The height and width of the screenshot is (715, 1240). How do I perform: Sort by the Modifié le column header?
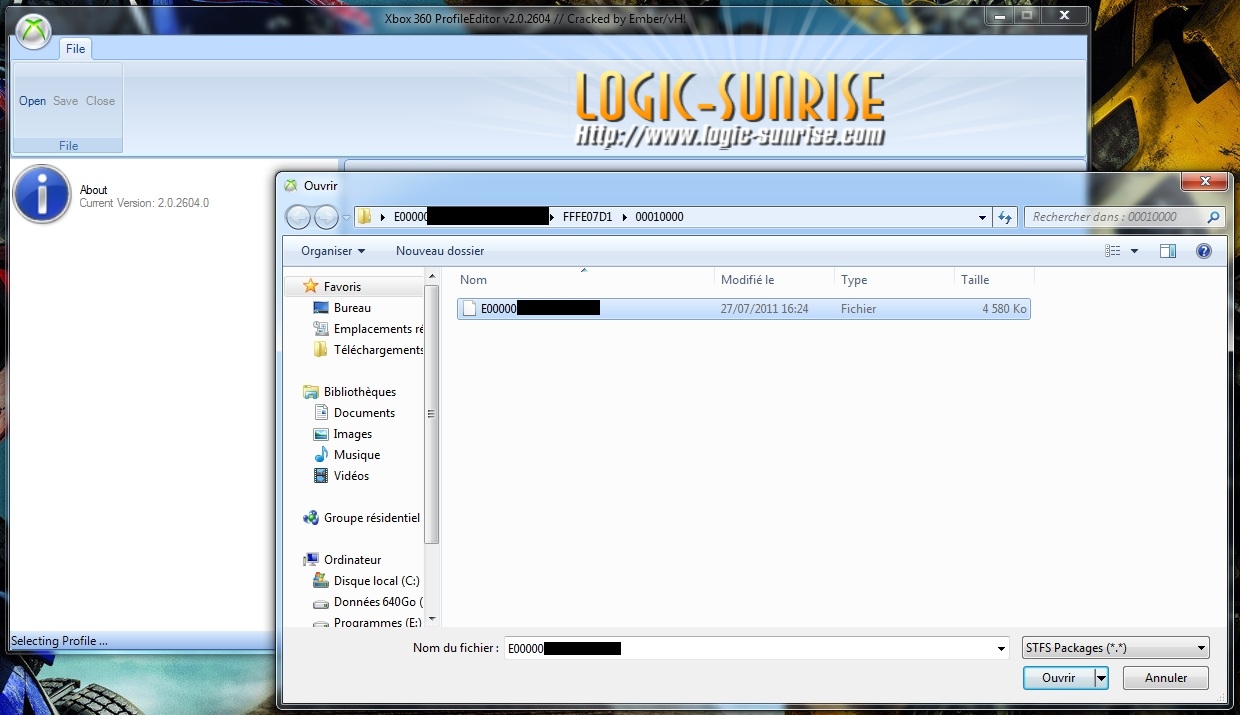[774, 280]
